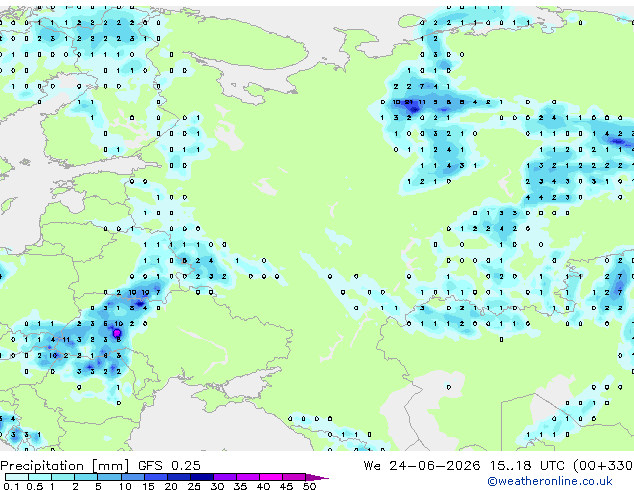Click the 'We 24-06-2026' date text
The image size is (634, 490).
pyautogui.click(x=422, y=466)
